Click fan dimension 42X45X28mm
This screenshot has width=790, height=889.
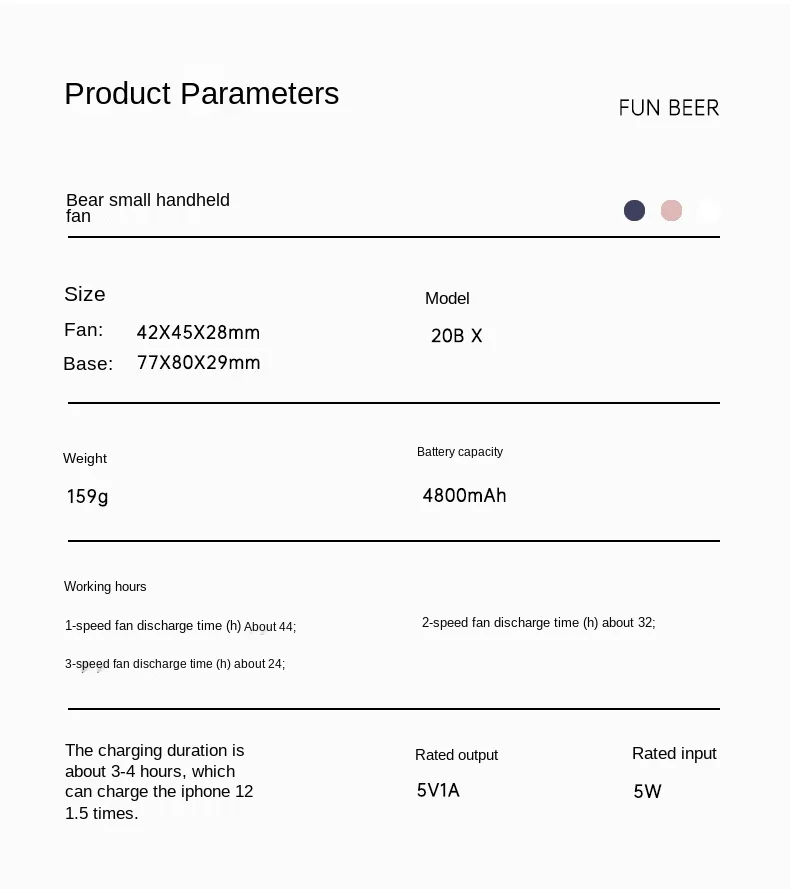click(198, 332)
